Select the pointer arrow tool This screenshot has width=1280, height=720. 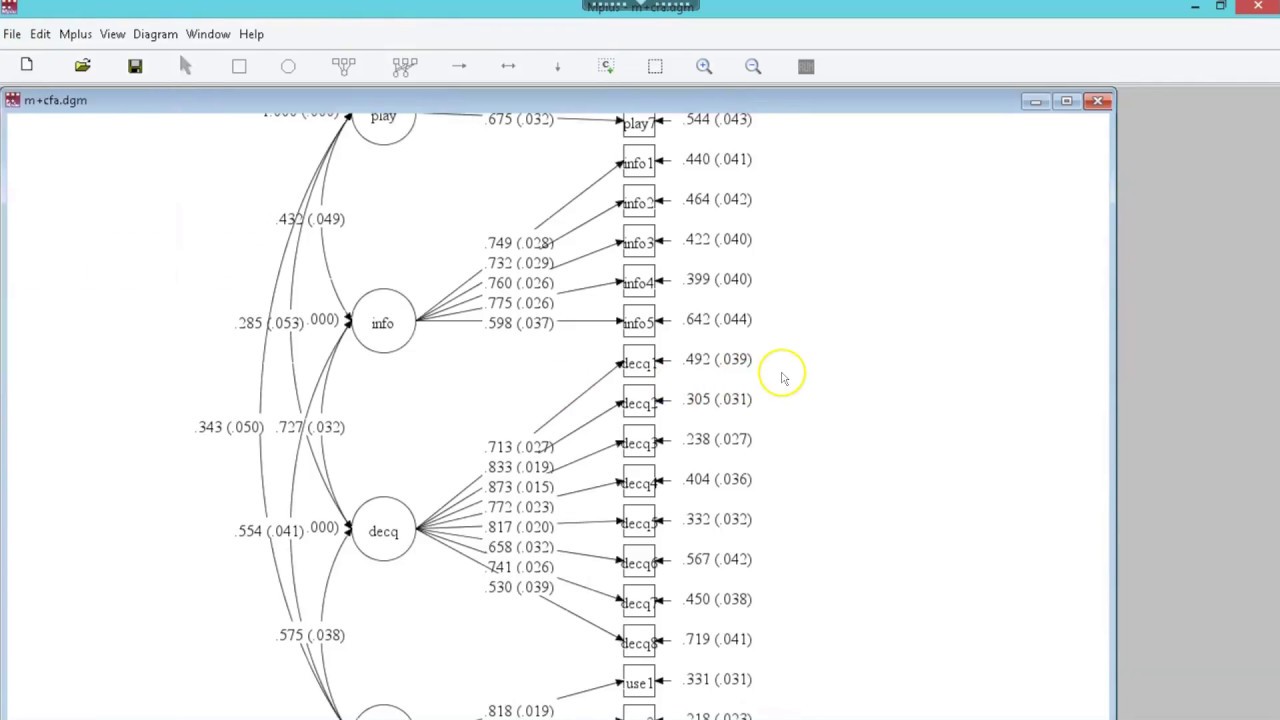point(185,66)
